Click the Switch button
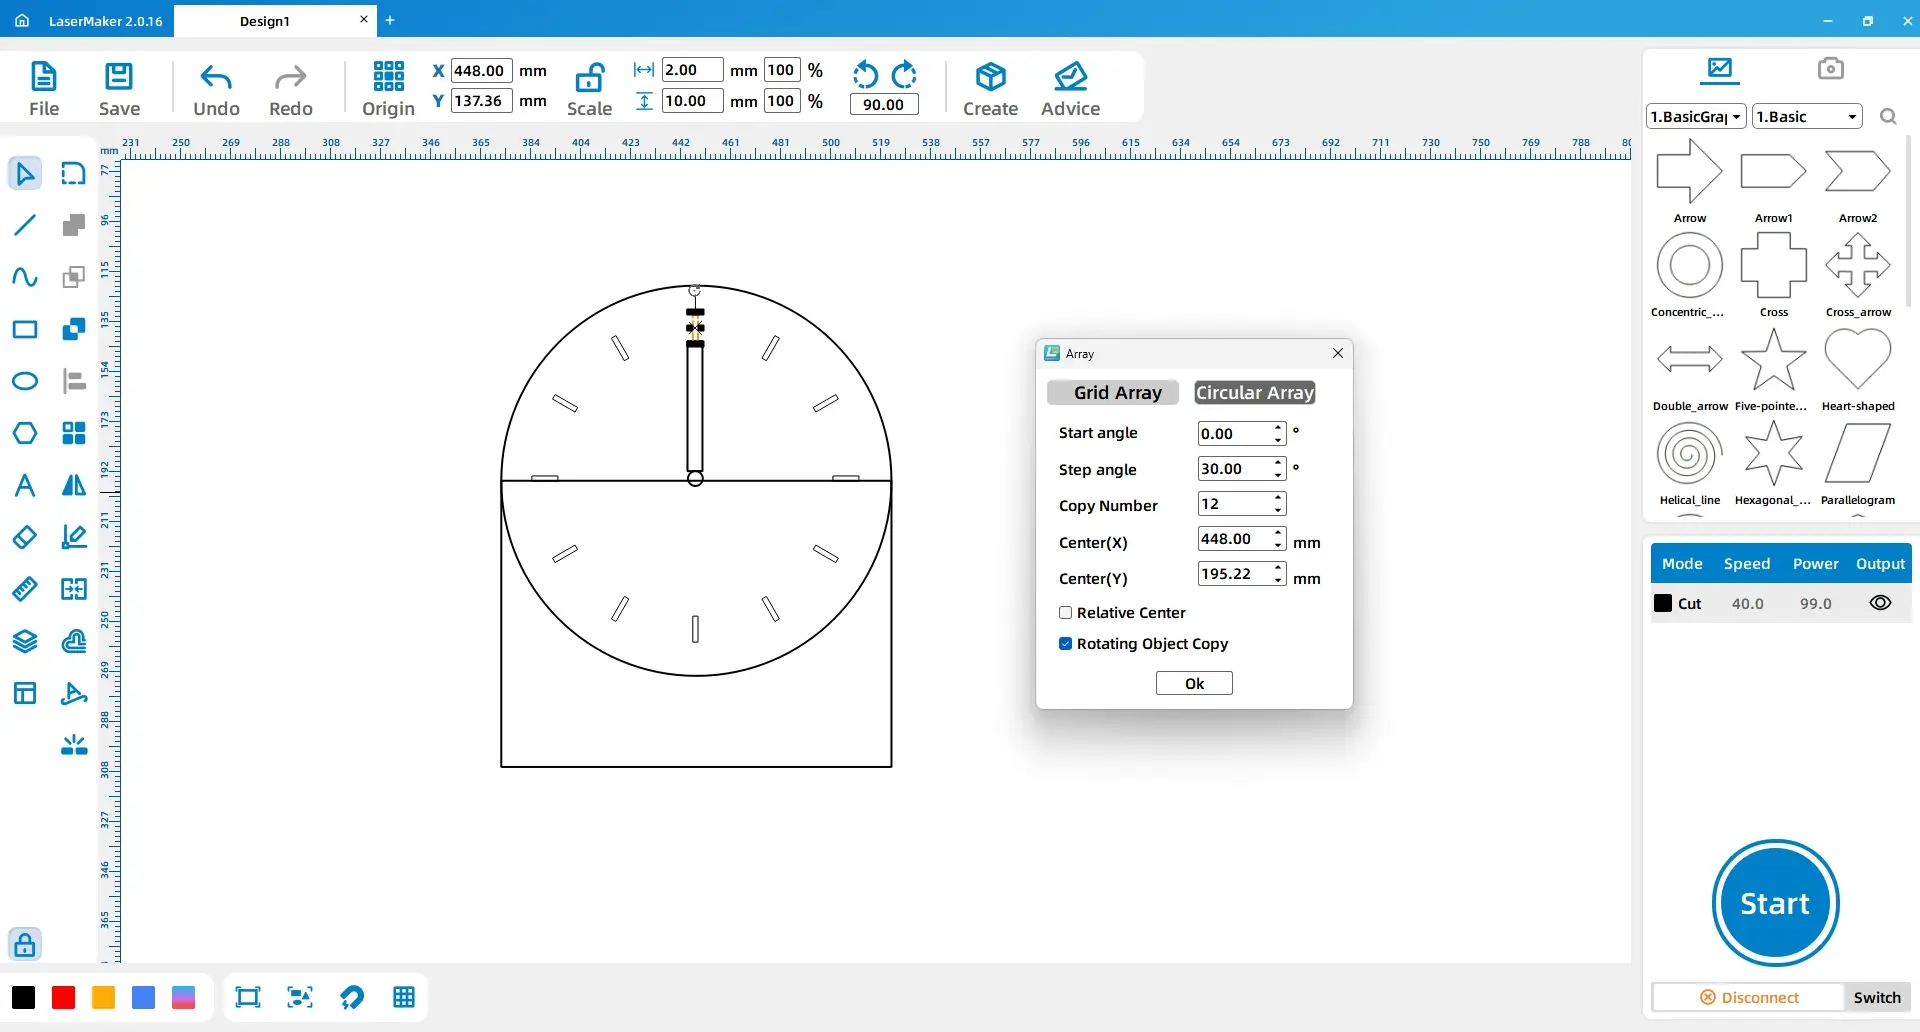 point(1877,997)
